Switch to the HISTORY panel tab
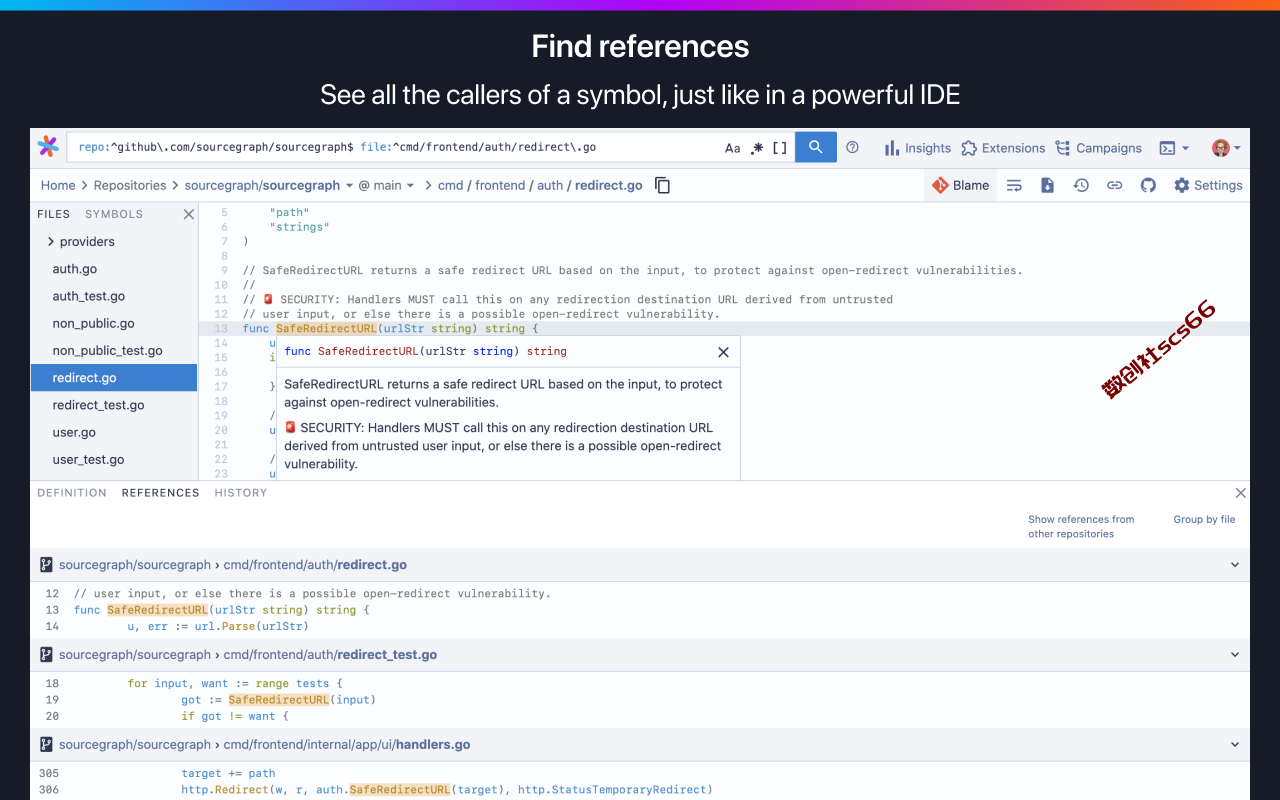The height and width of the screenshot is (800, 1280). pyautogui.click(x=241, y=493)
